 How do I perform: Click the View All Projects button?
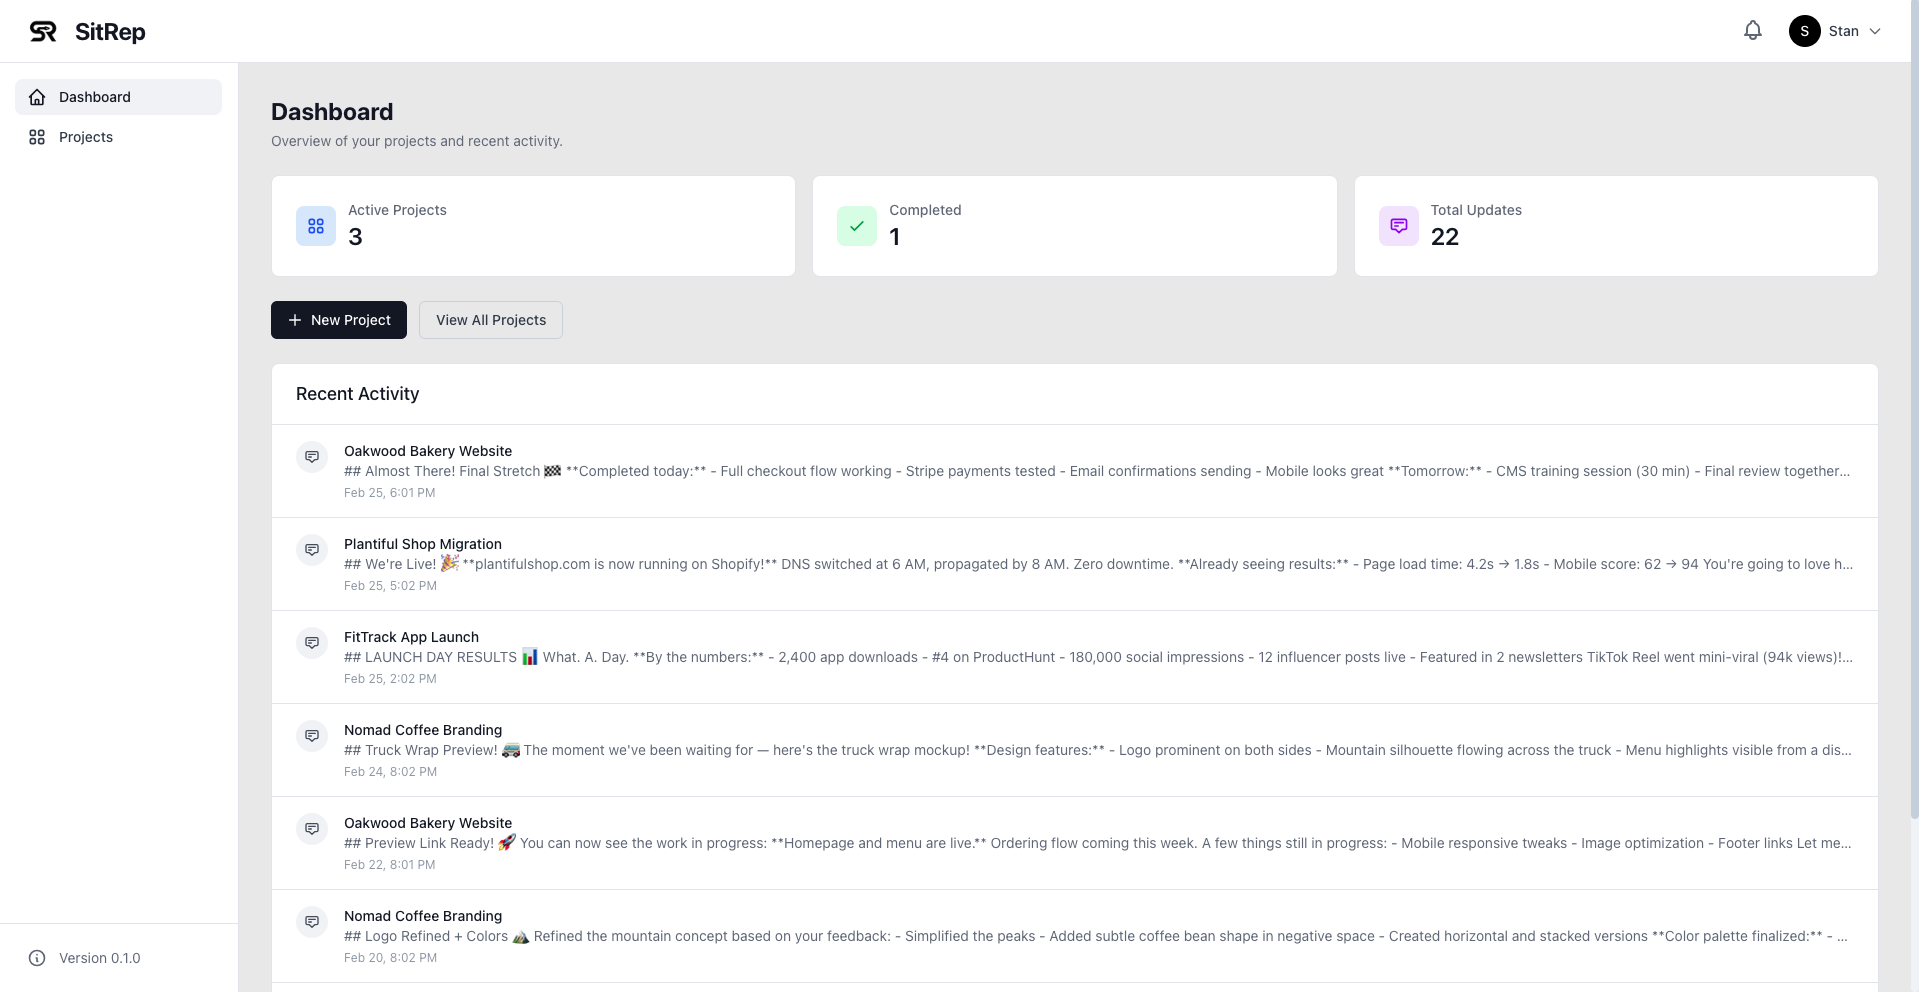pyautogui.click(x=490, y=320)
